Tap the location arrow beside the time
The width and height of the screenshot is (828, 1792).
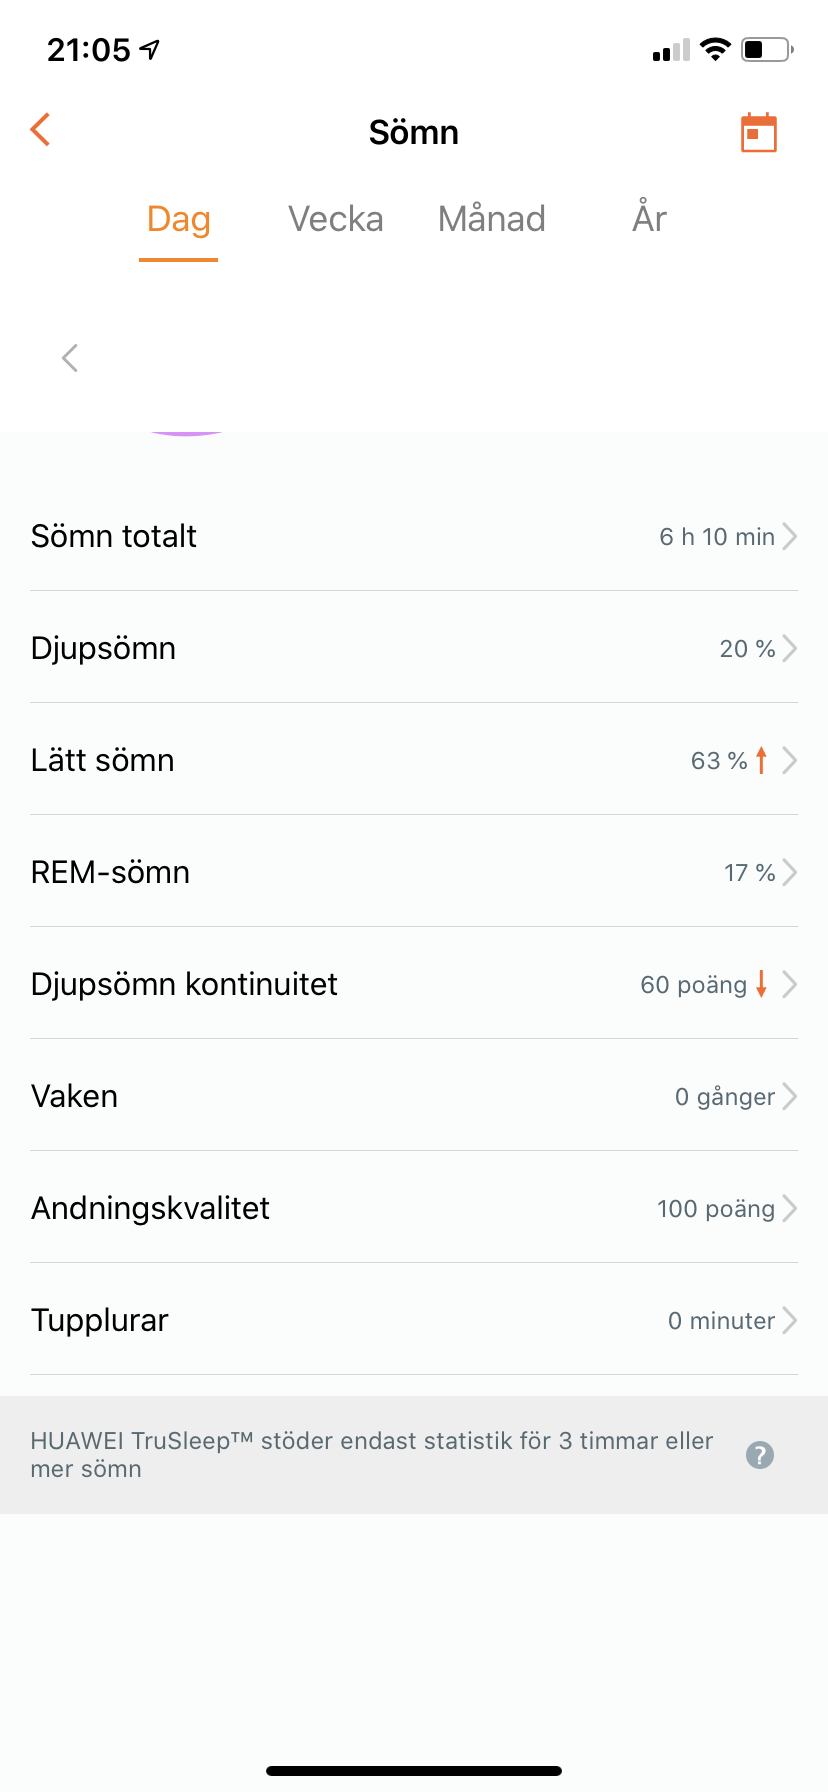point(150,49)
